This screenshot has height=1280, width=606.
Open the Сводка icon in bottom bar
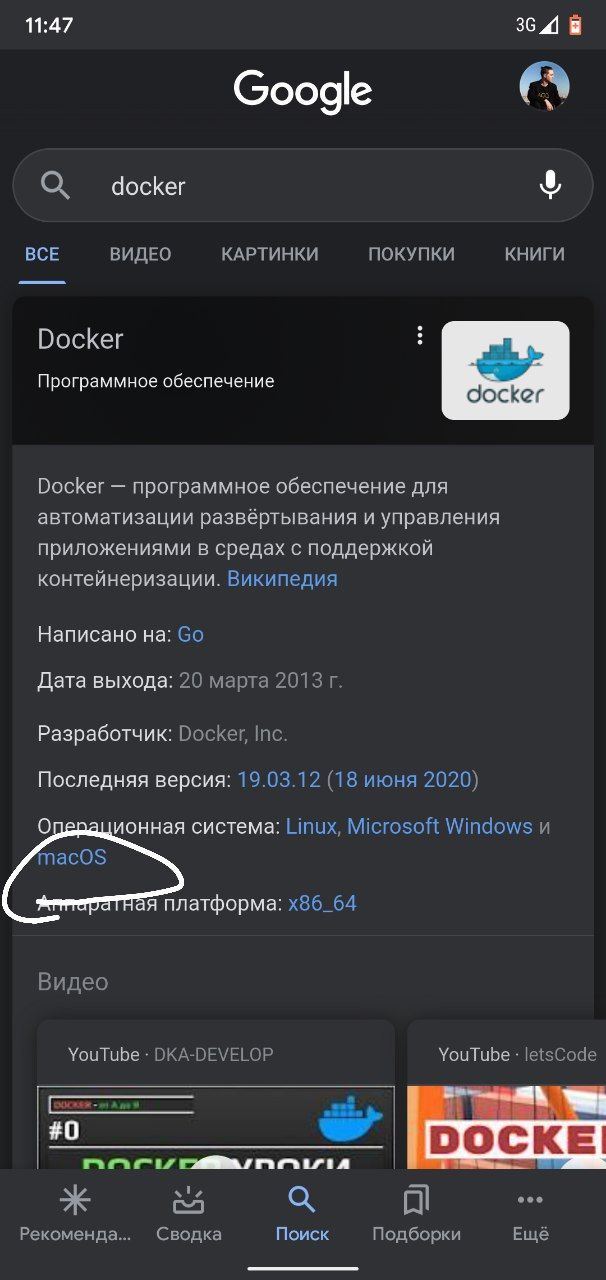point(189,1201)
